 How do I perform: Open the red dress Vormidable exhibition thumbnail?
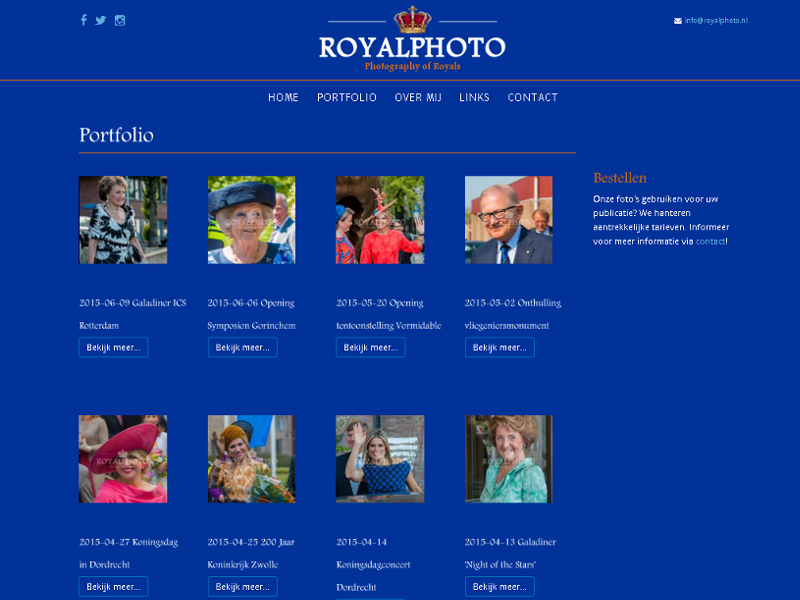coord(380,220)
